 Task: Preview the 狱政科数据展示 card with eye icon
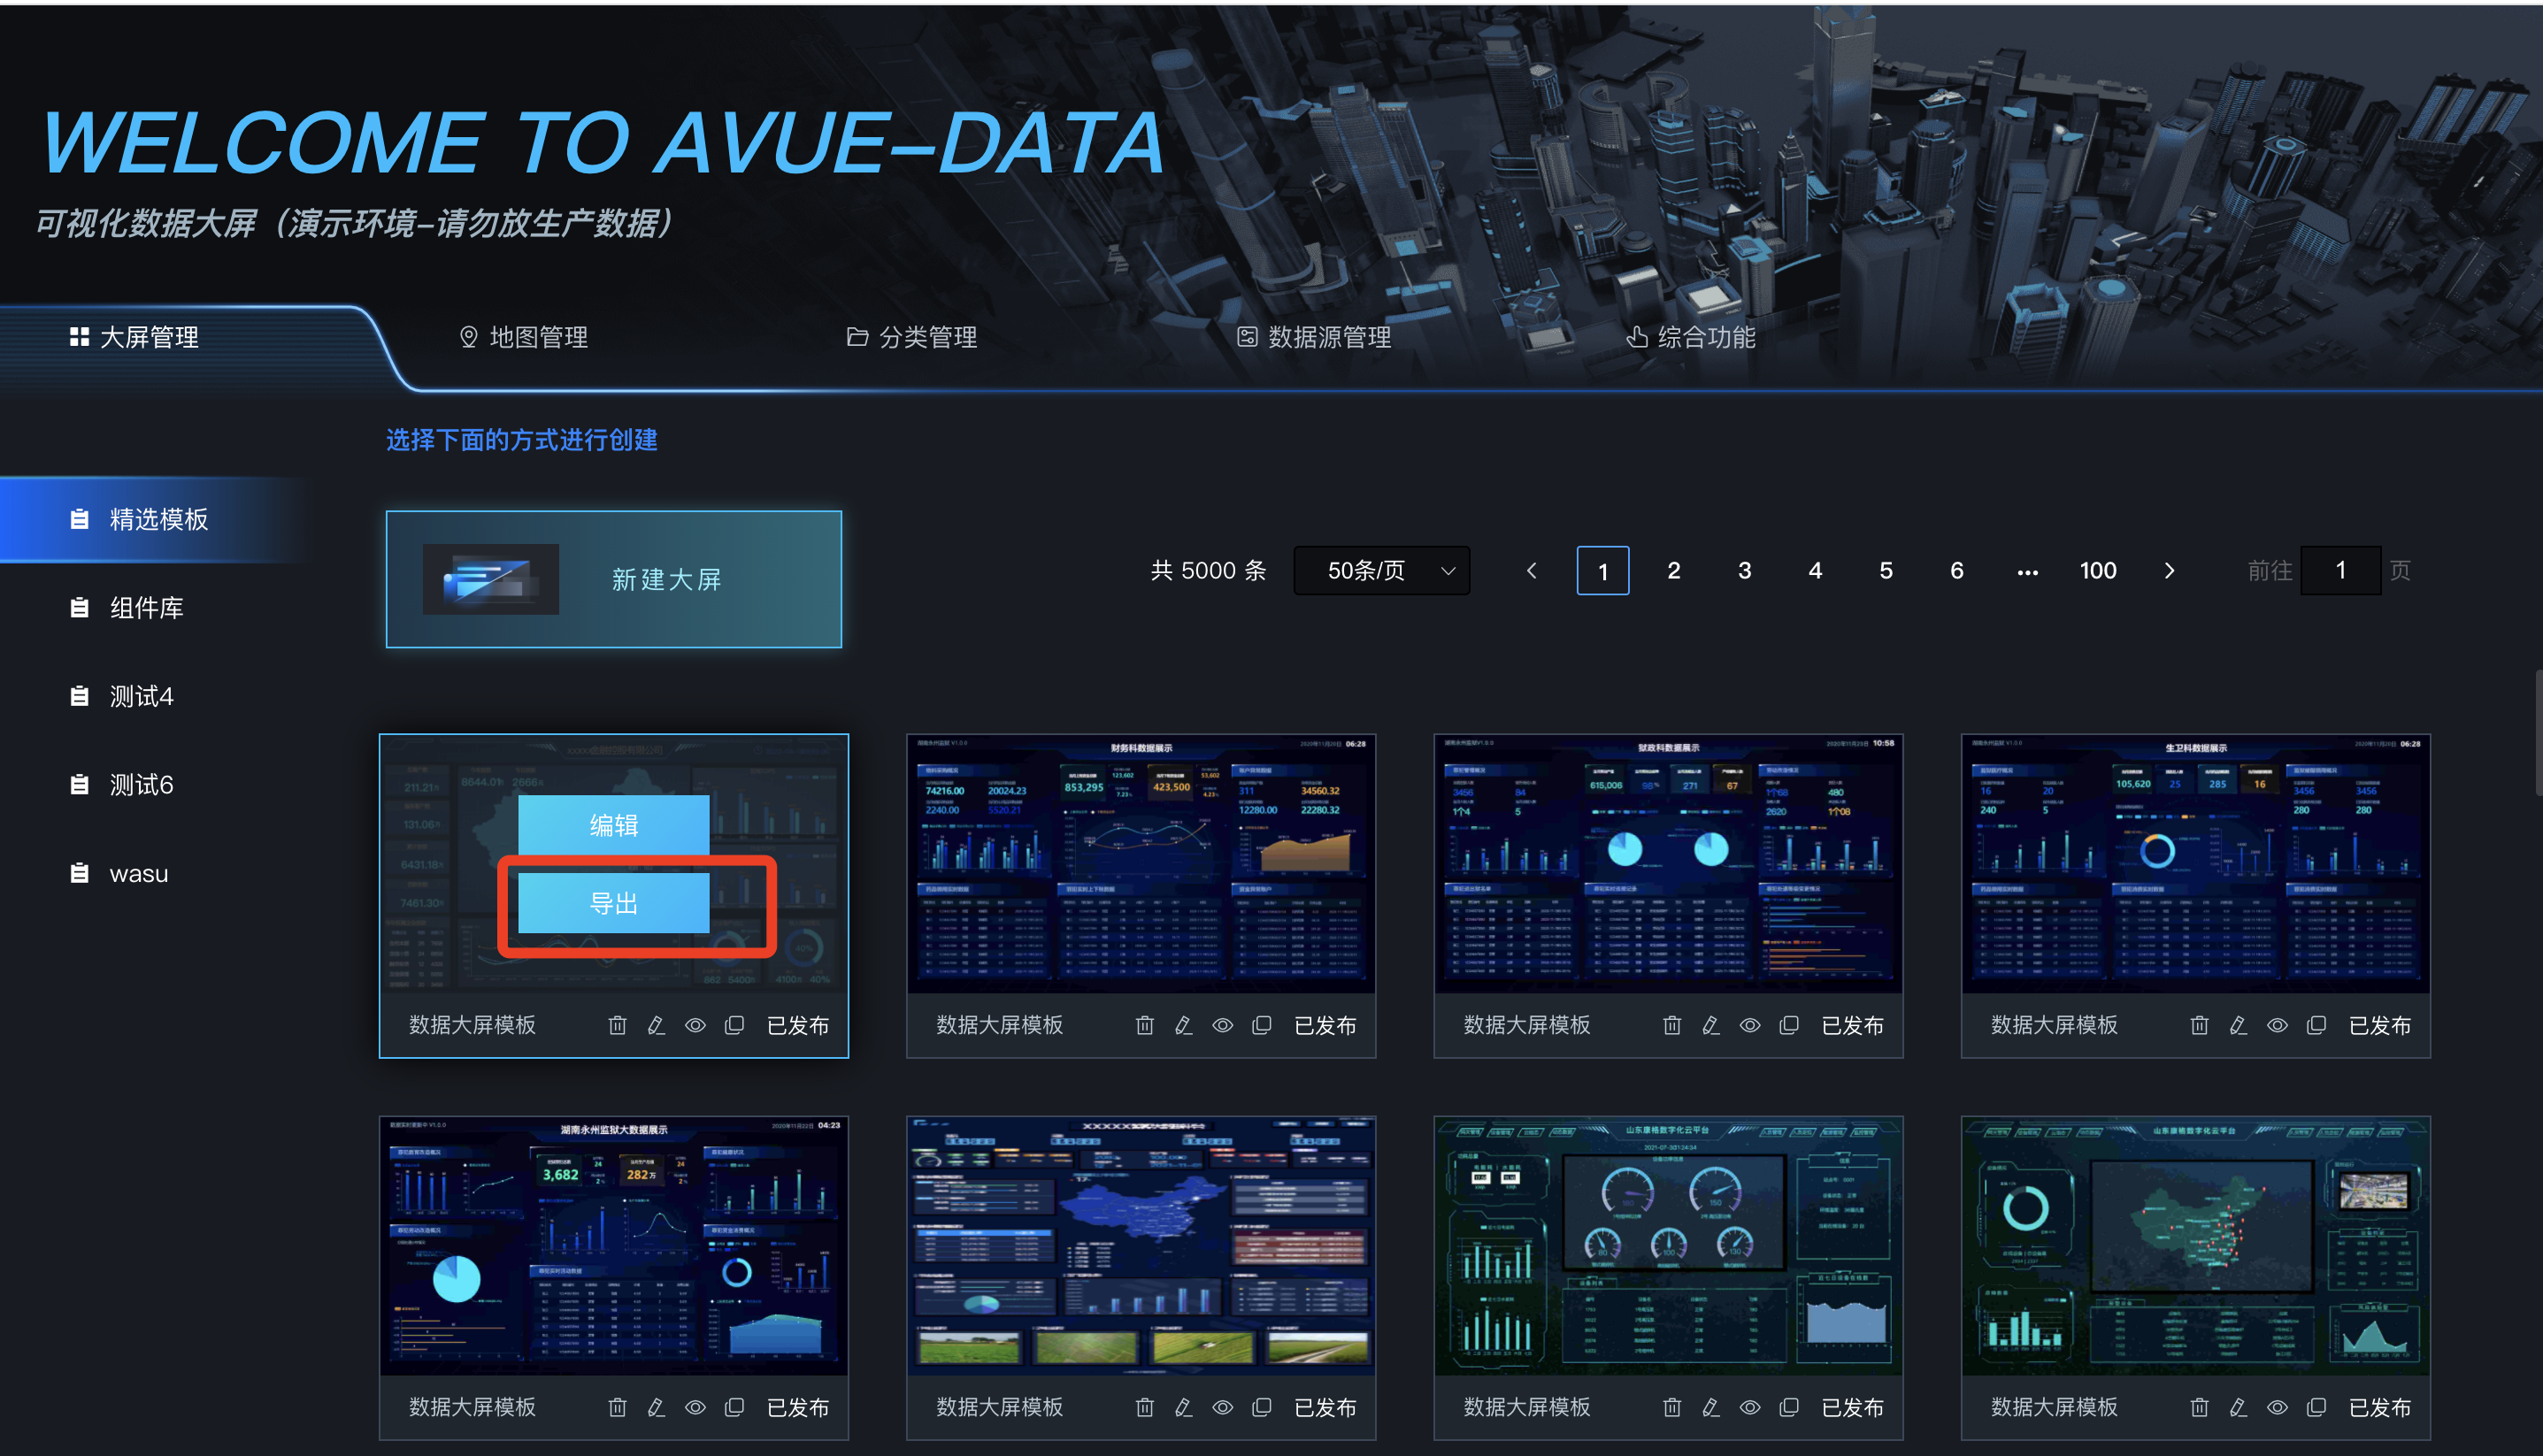tap(1750, 1025)
